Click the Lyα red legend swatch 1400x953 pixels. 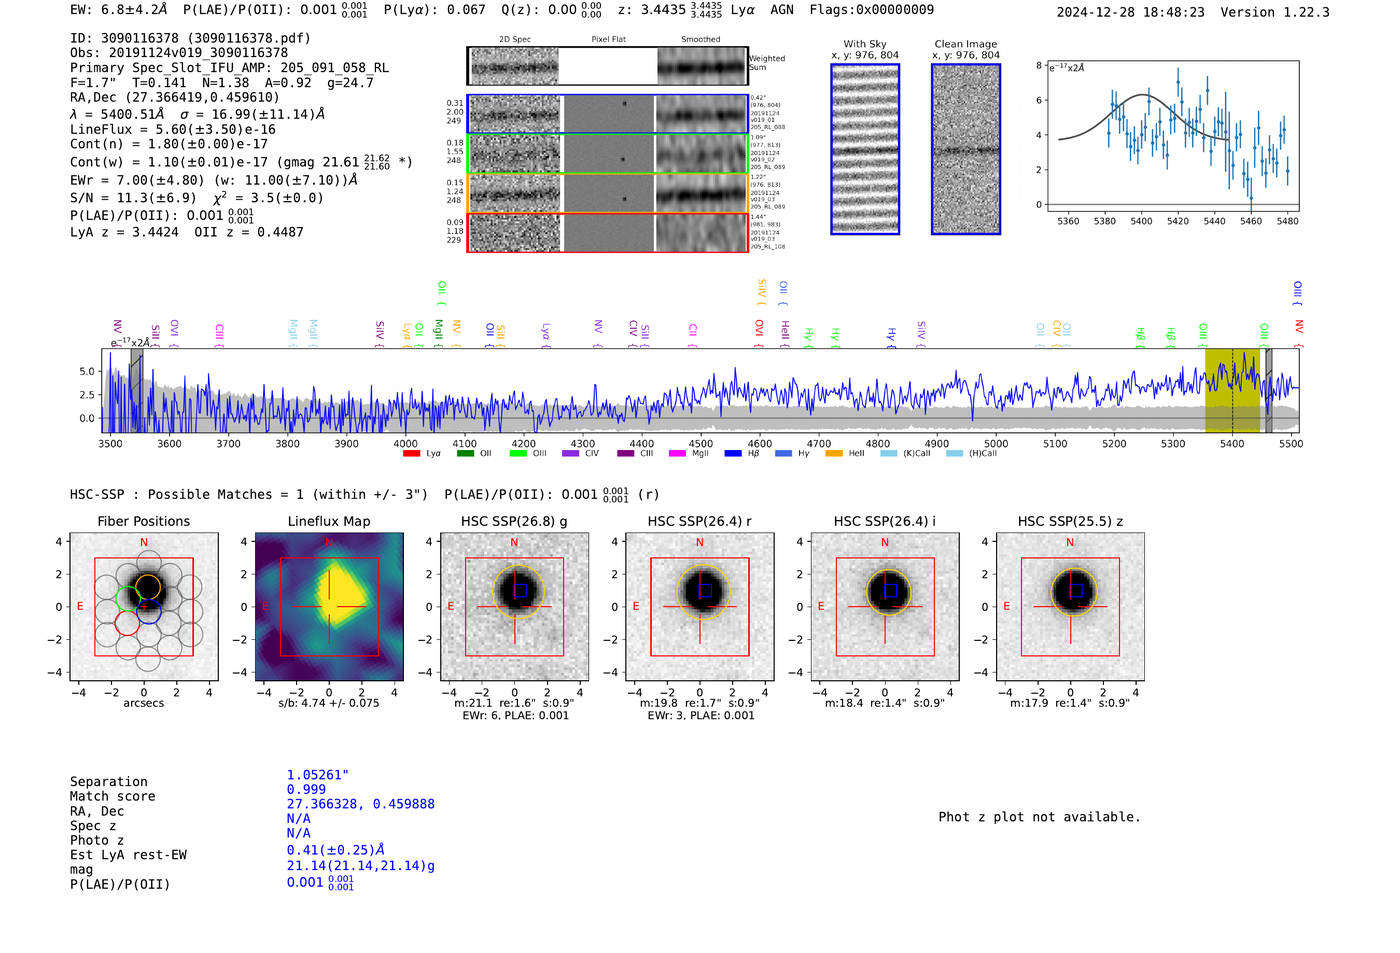411,454
